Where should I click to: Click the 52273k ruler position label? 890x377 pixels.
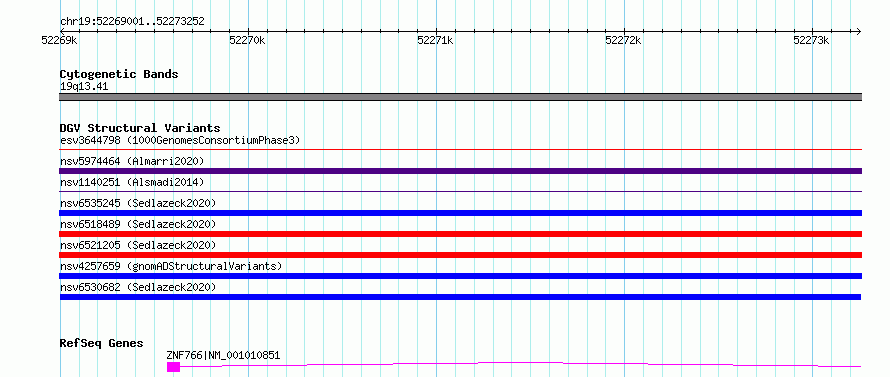pyautogui.click(x=812, y=41)
